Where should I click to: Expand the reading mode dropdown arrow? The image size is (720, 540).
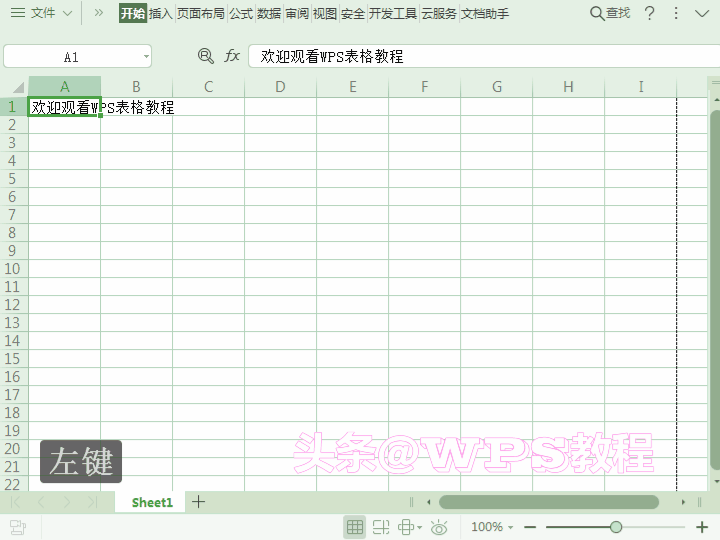[419, 527]
